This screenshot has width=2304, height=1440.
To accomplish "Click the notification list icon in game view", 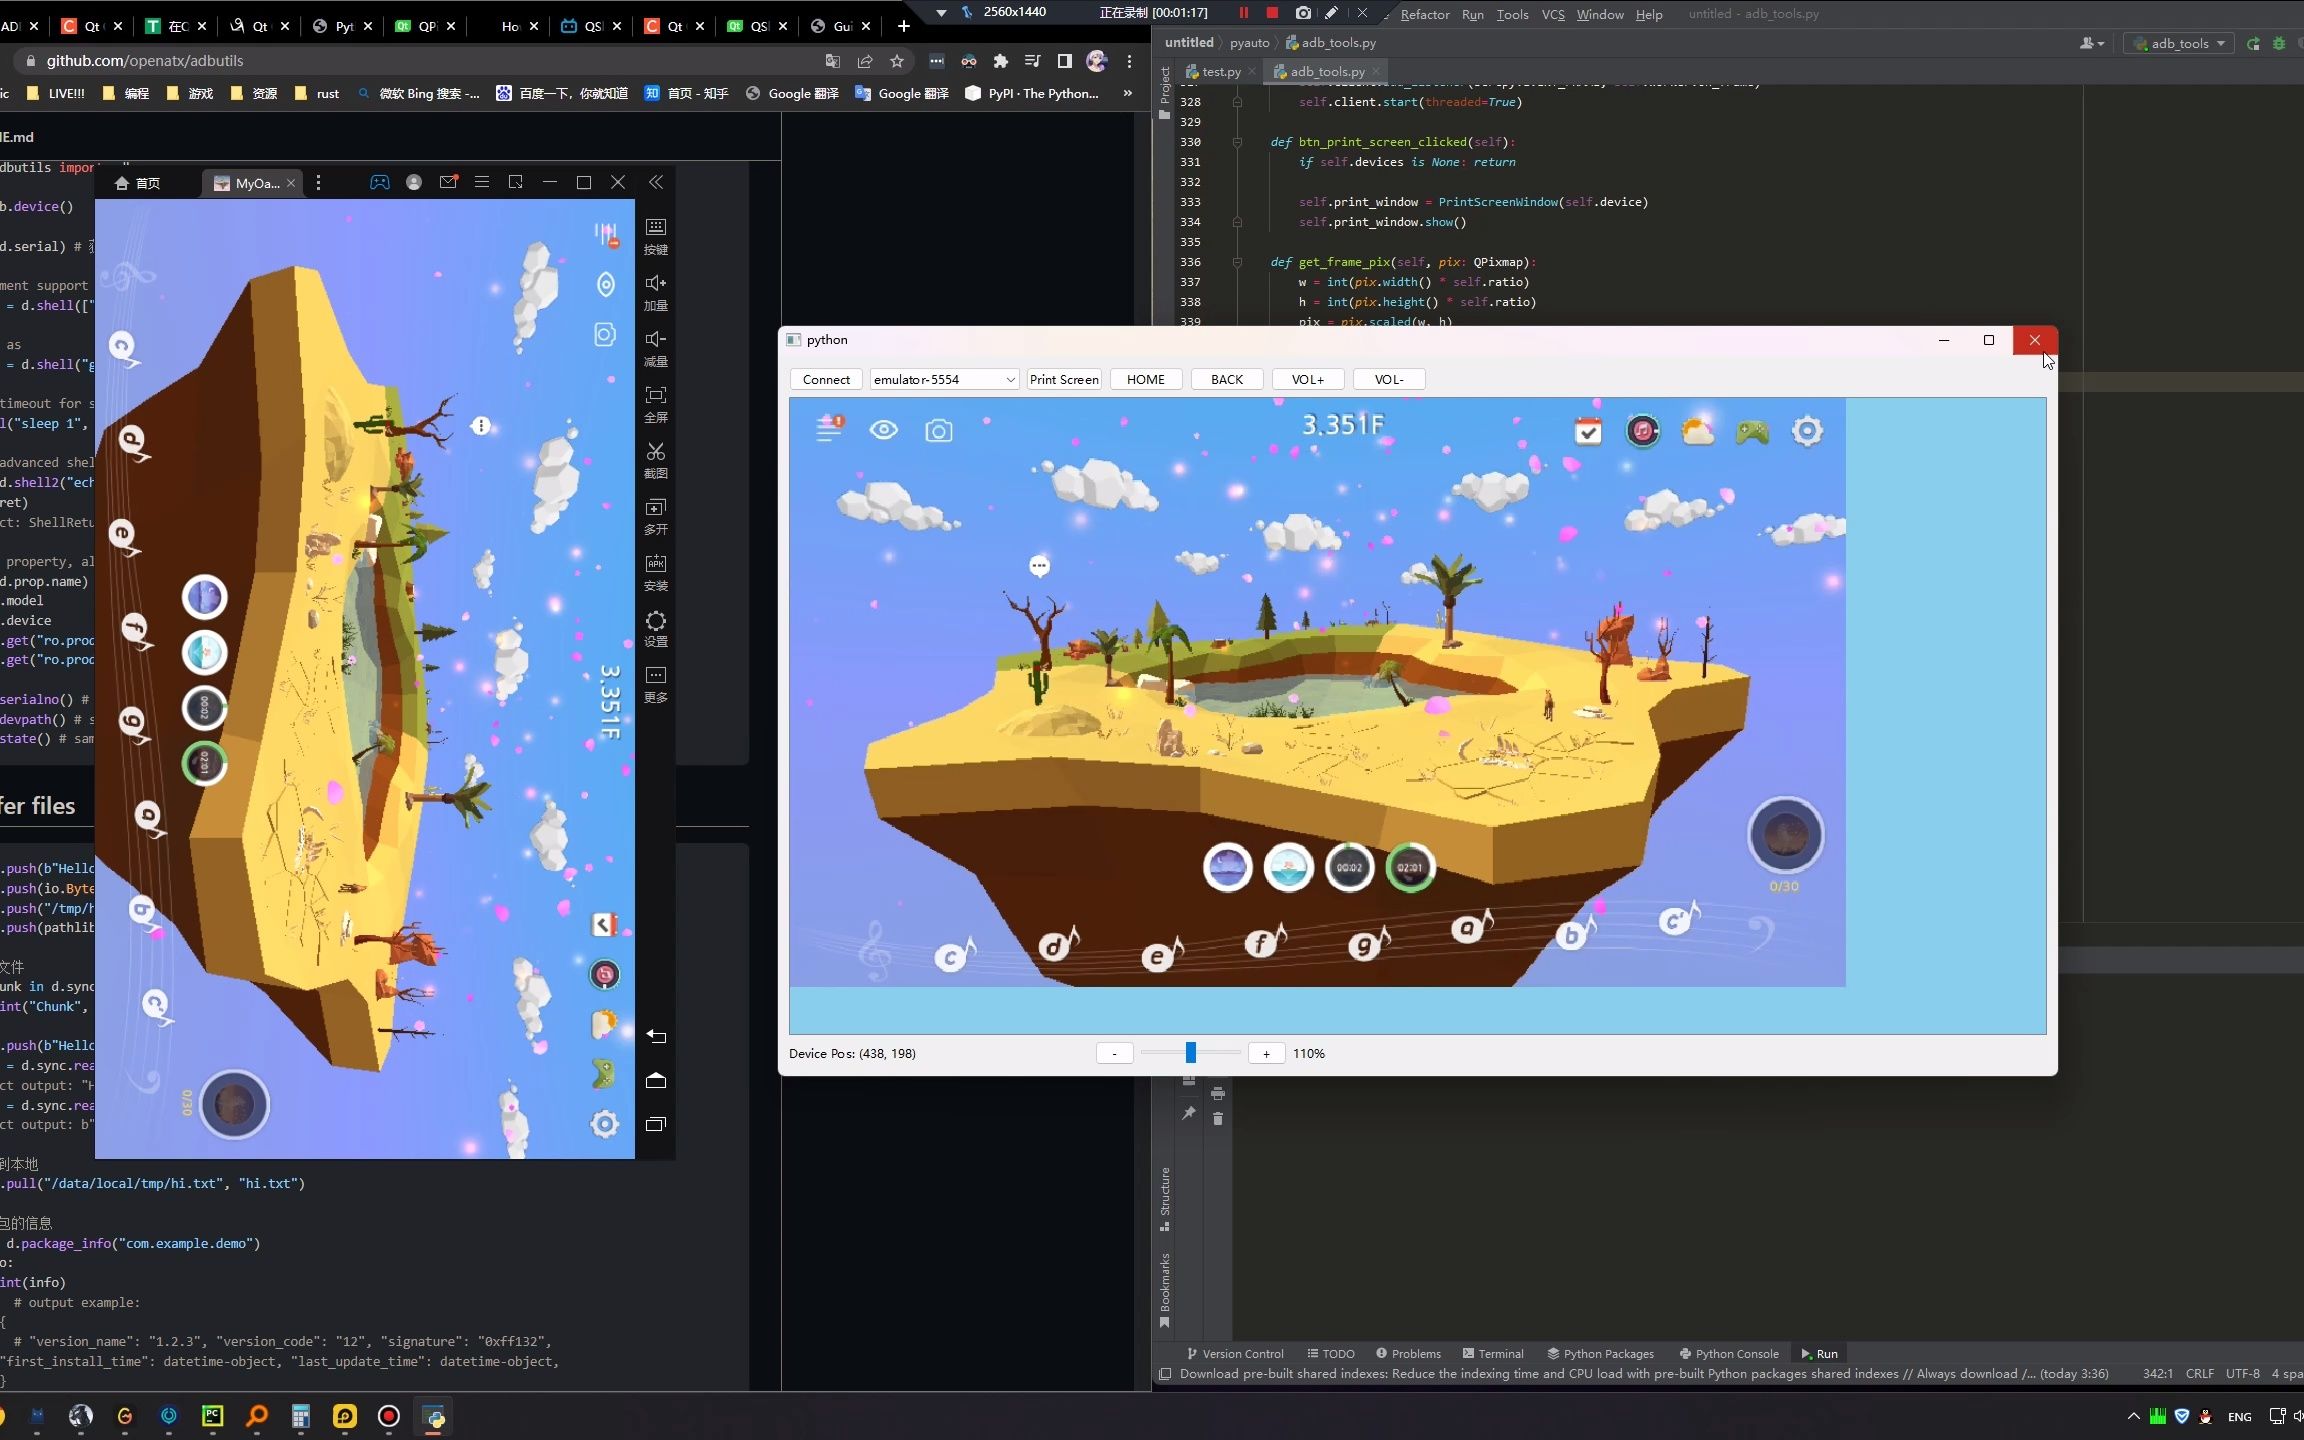I will pos(829,428).
